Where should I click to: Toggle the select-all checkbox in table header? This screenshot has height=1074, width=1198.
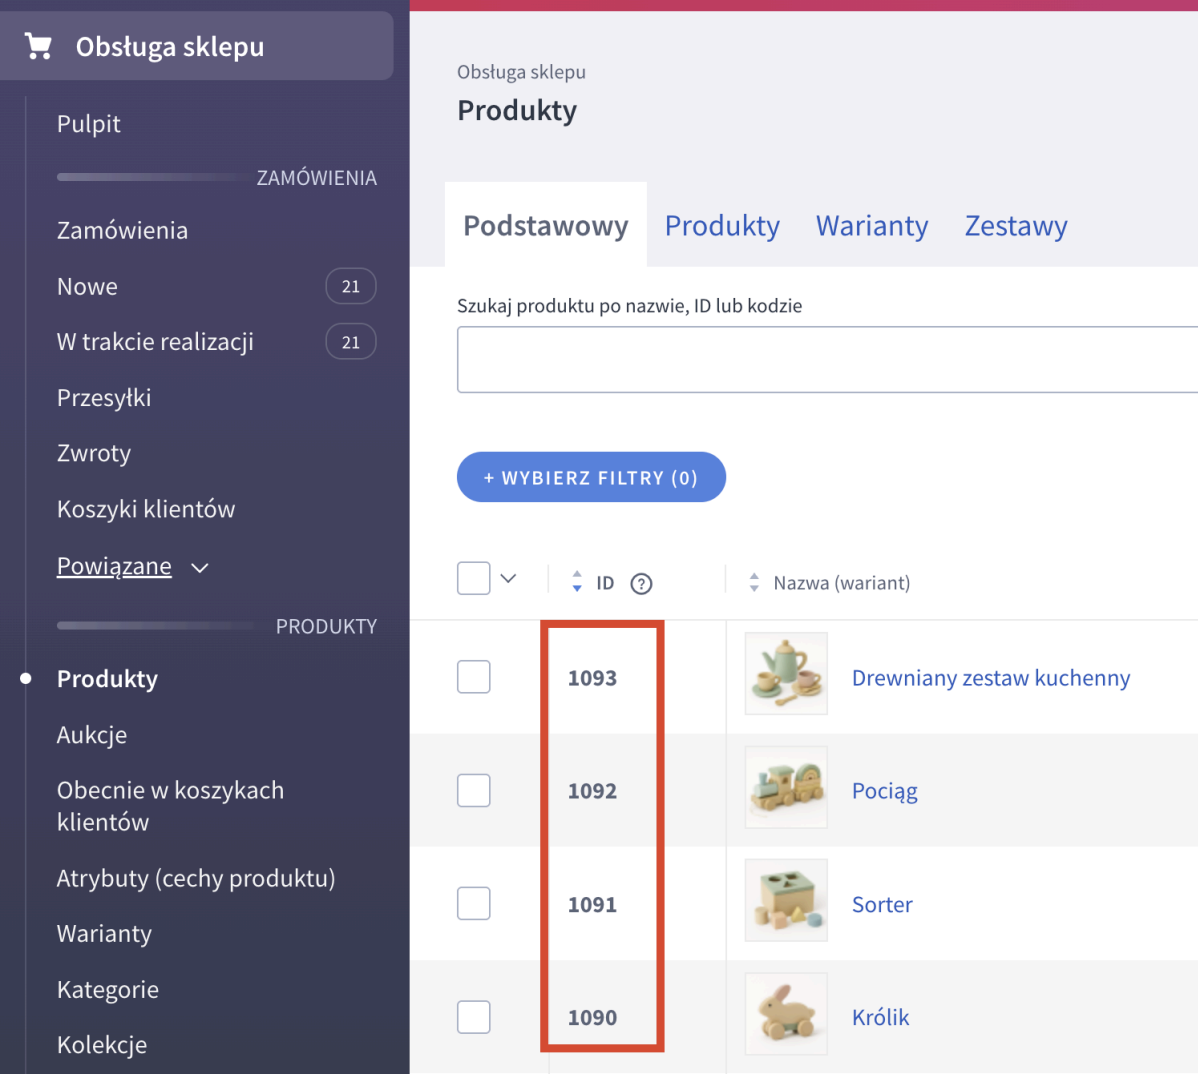coord(474,578)
